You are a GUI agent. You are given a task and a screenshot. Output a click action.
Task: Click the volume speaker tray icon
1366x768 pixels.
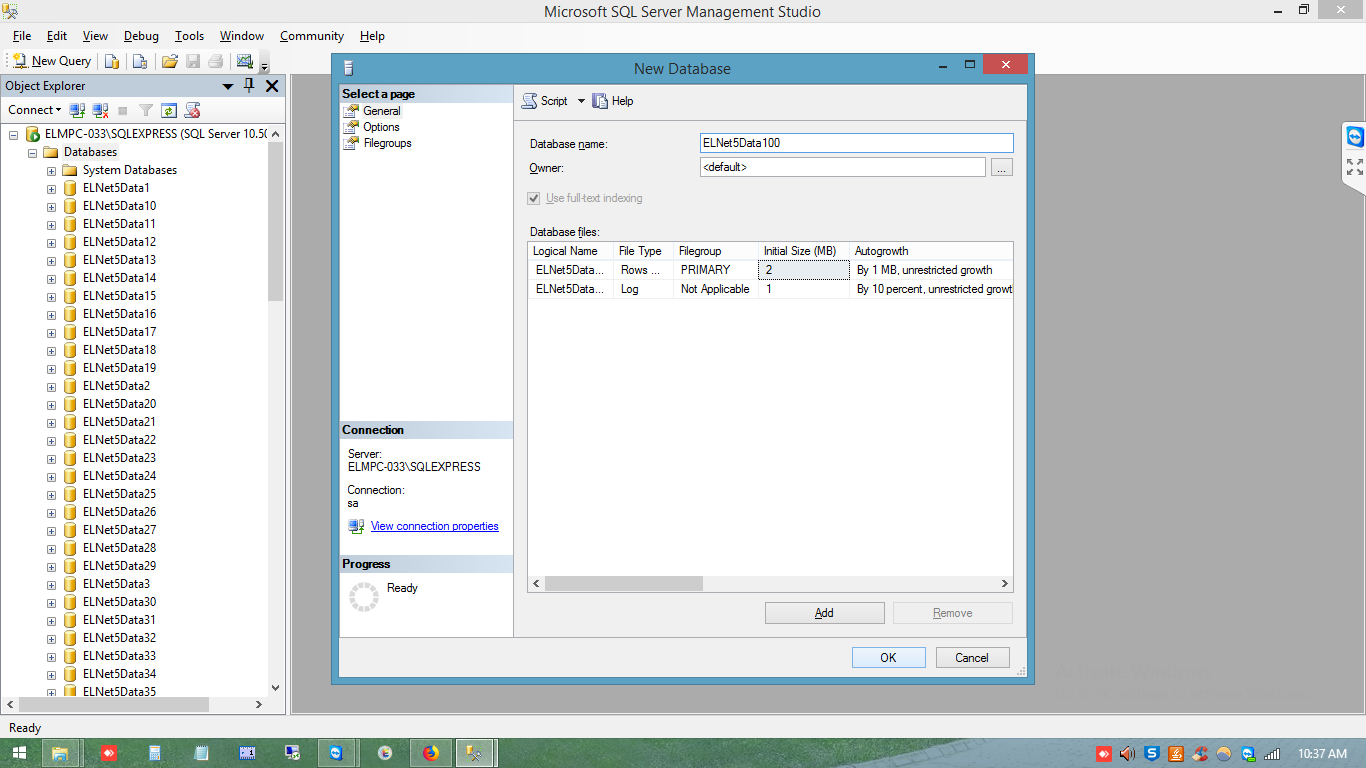(1128, 753)
